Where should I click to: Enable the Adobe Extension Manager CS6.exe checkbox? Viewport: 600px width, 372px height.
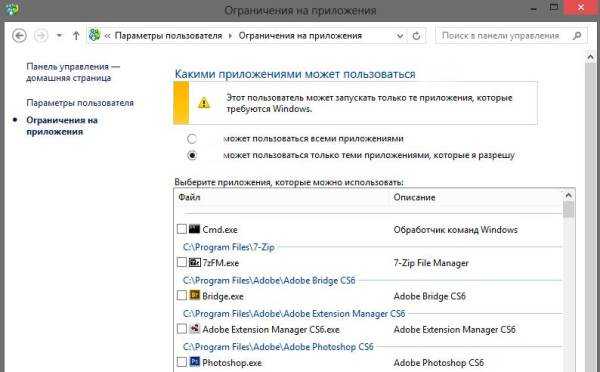182,329
